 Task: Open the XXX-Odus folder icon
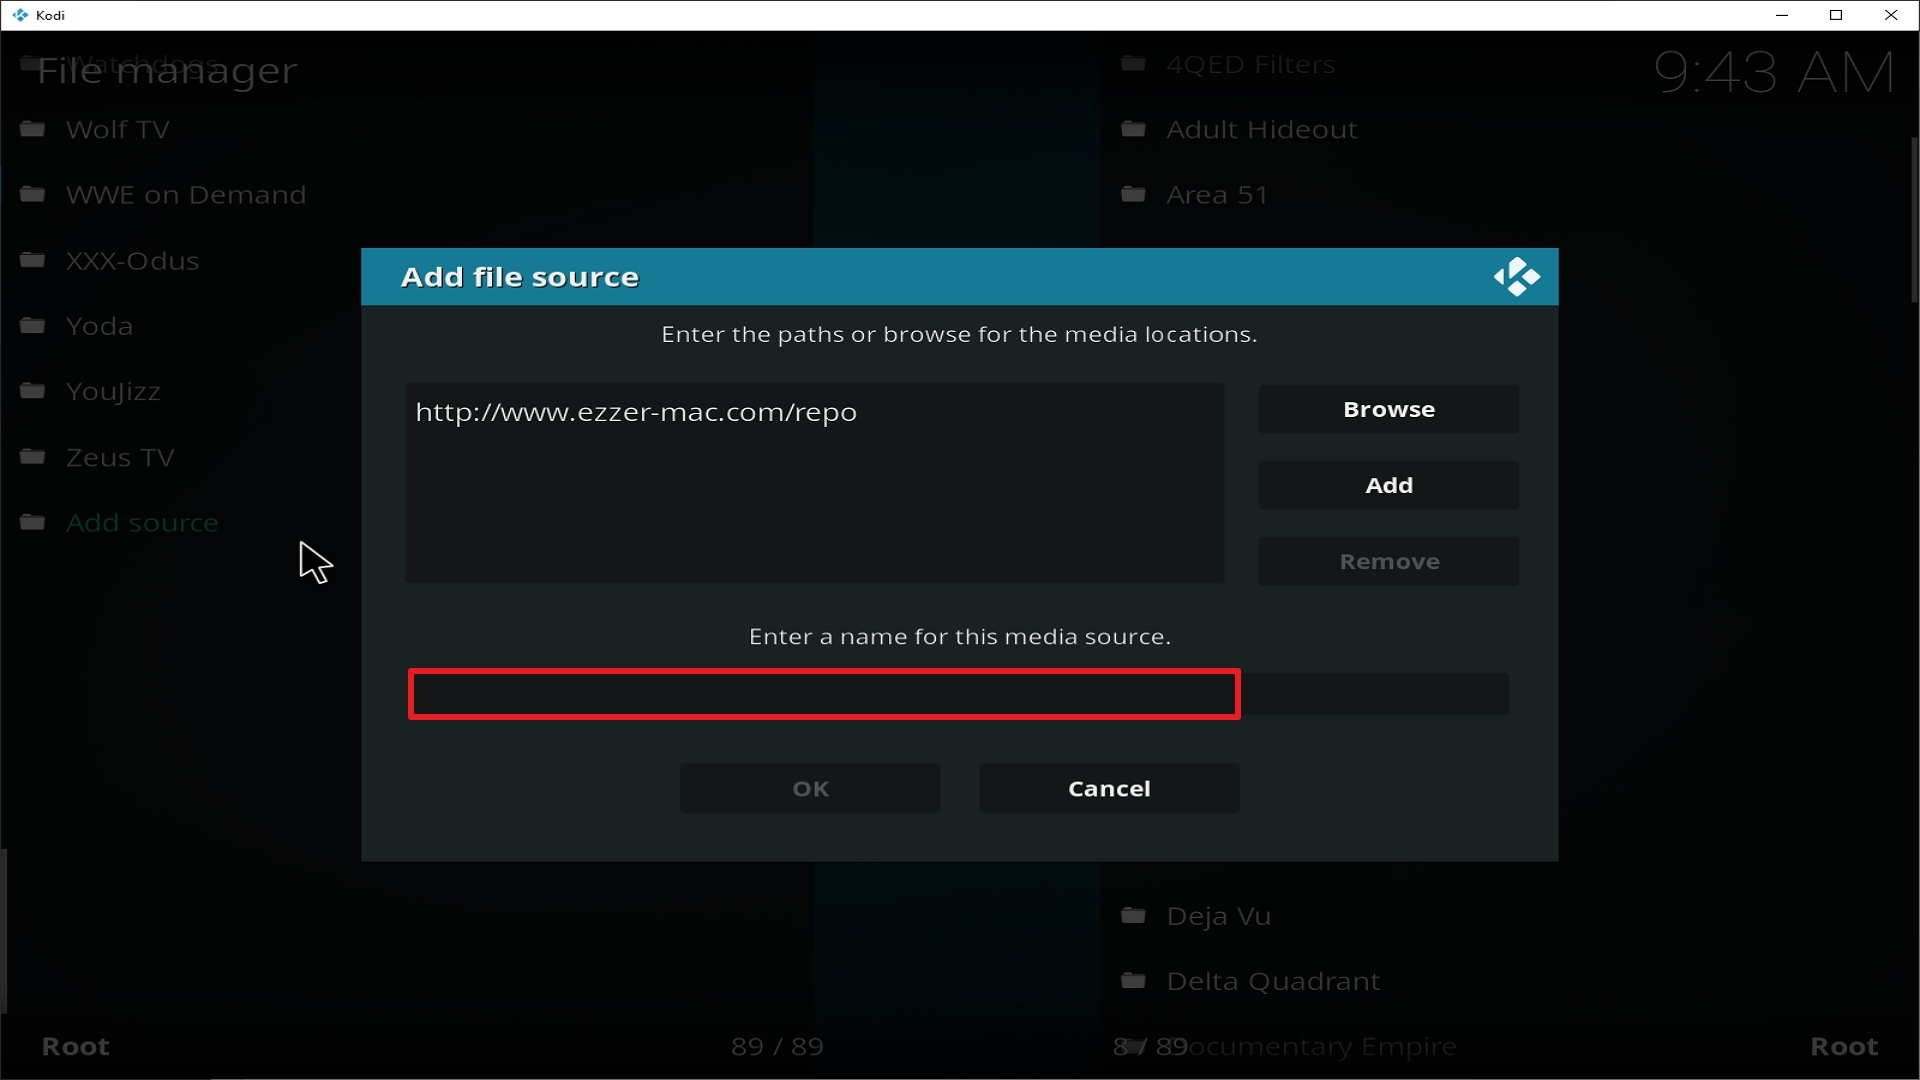[33, 260]
